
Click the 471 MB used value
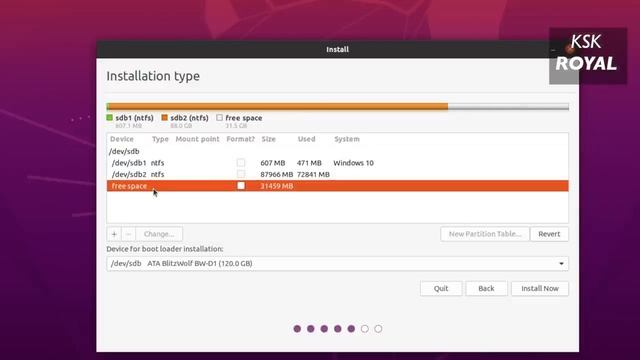click(309, 163)
